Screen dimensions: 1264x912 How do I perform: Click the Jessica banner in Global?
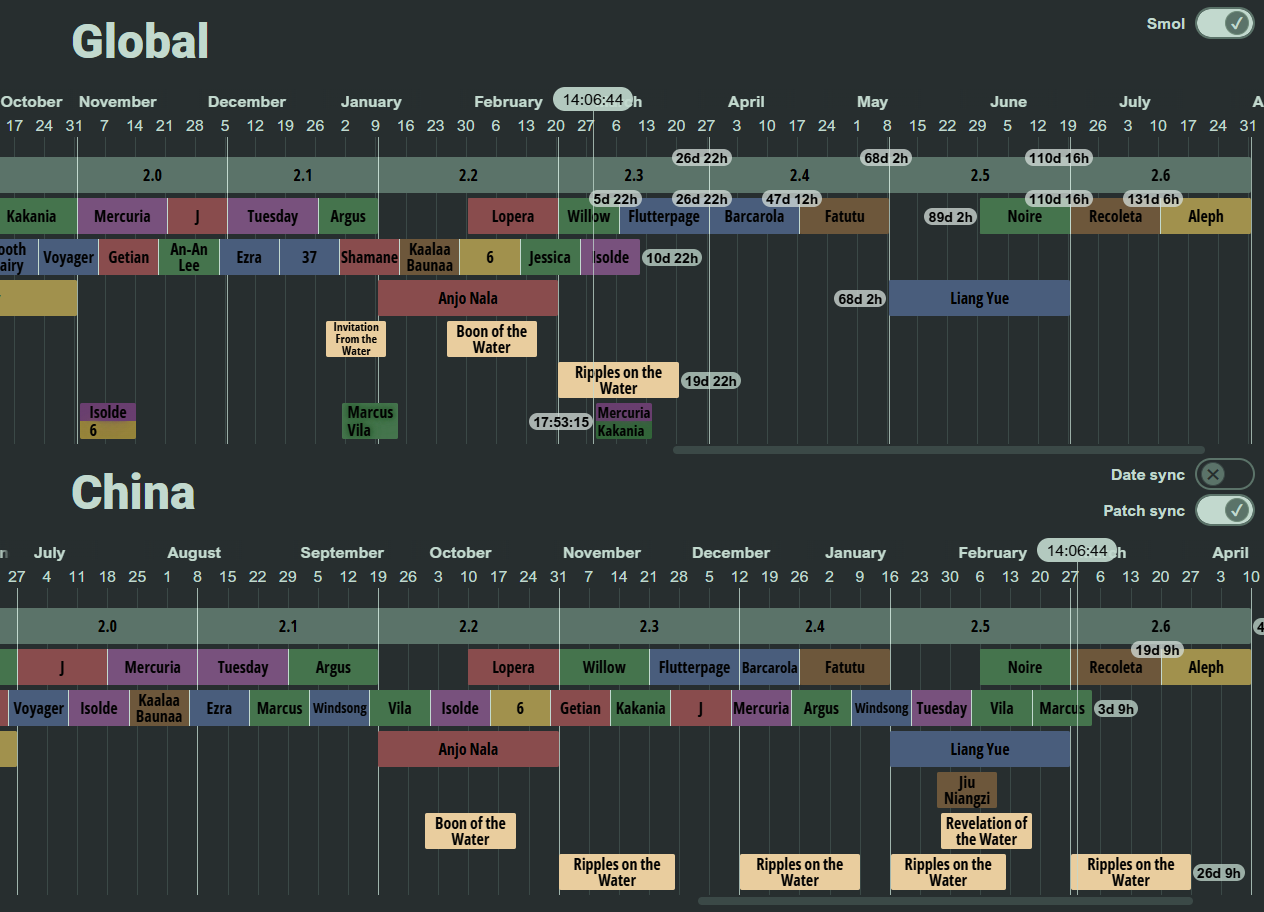coord(550,257)
